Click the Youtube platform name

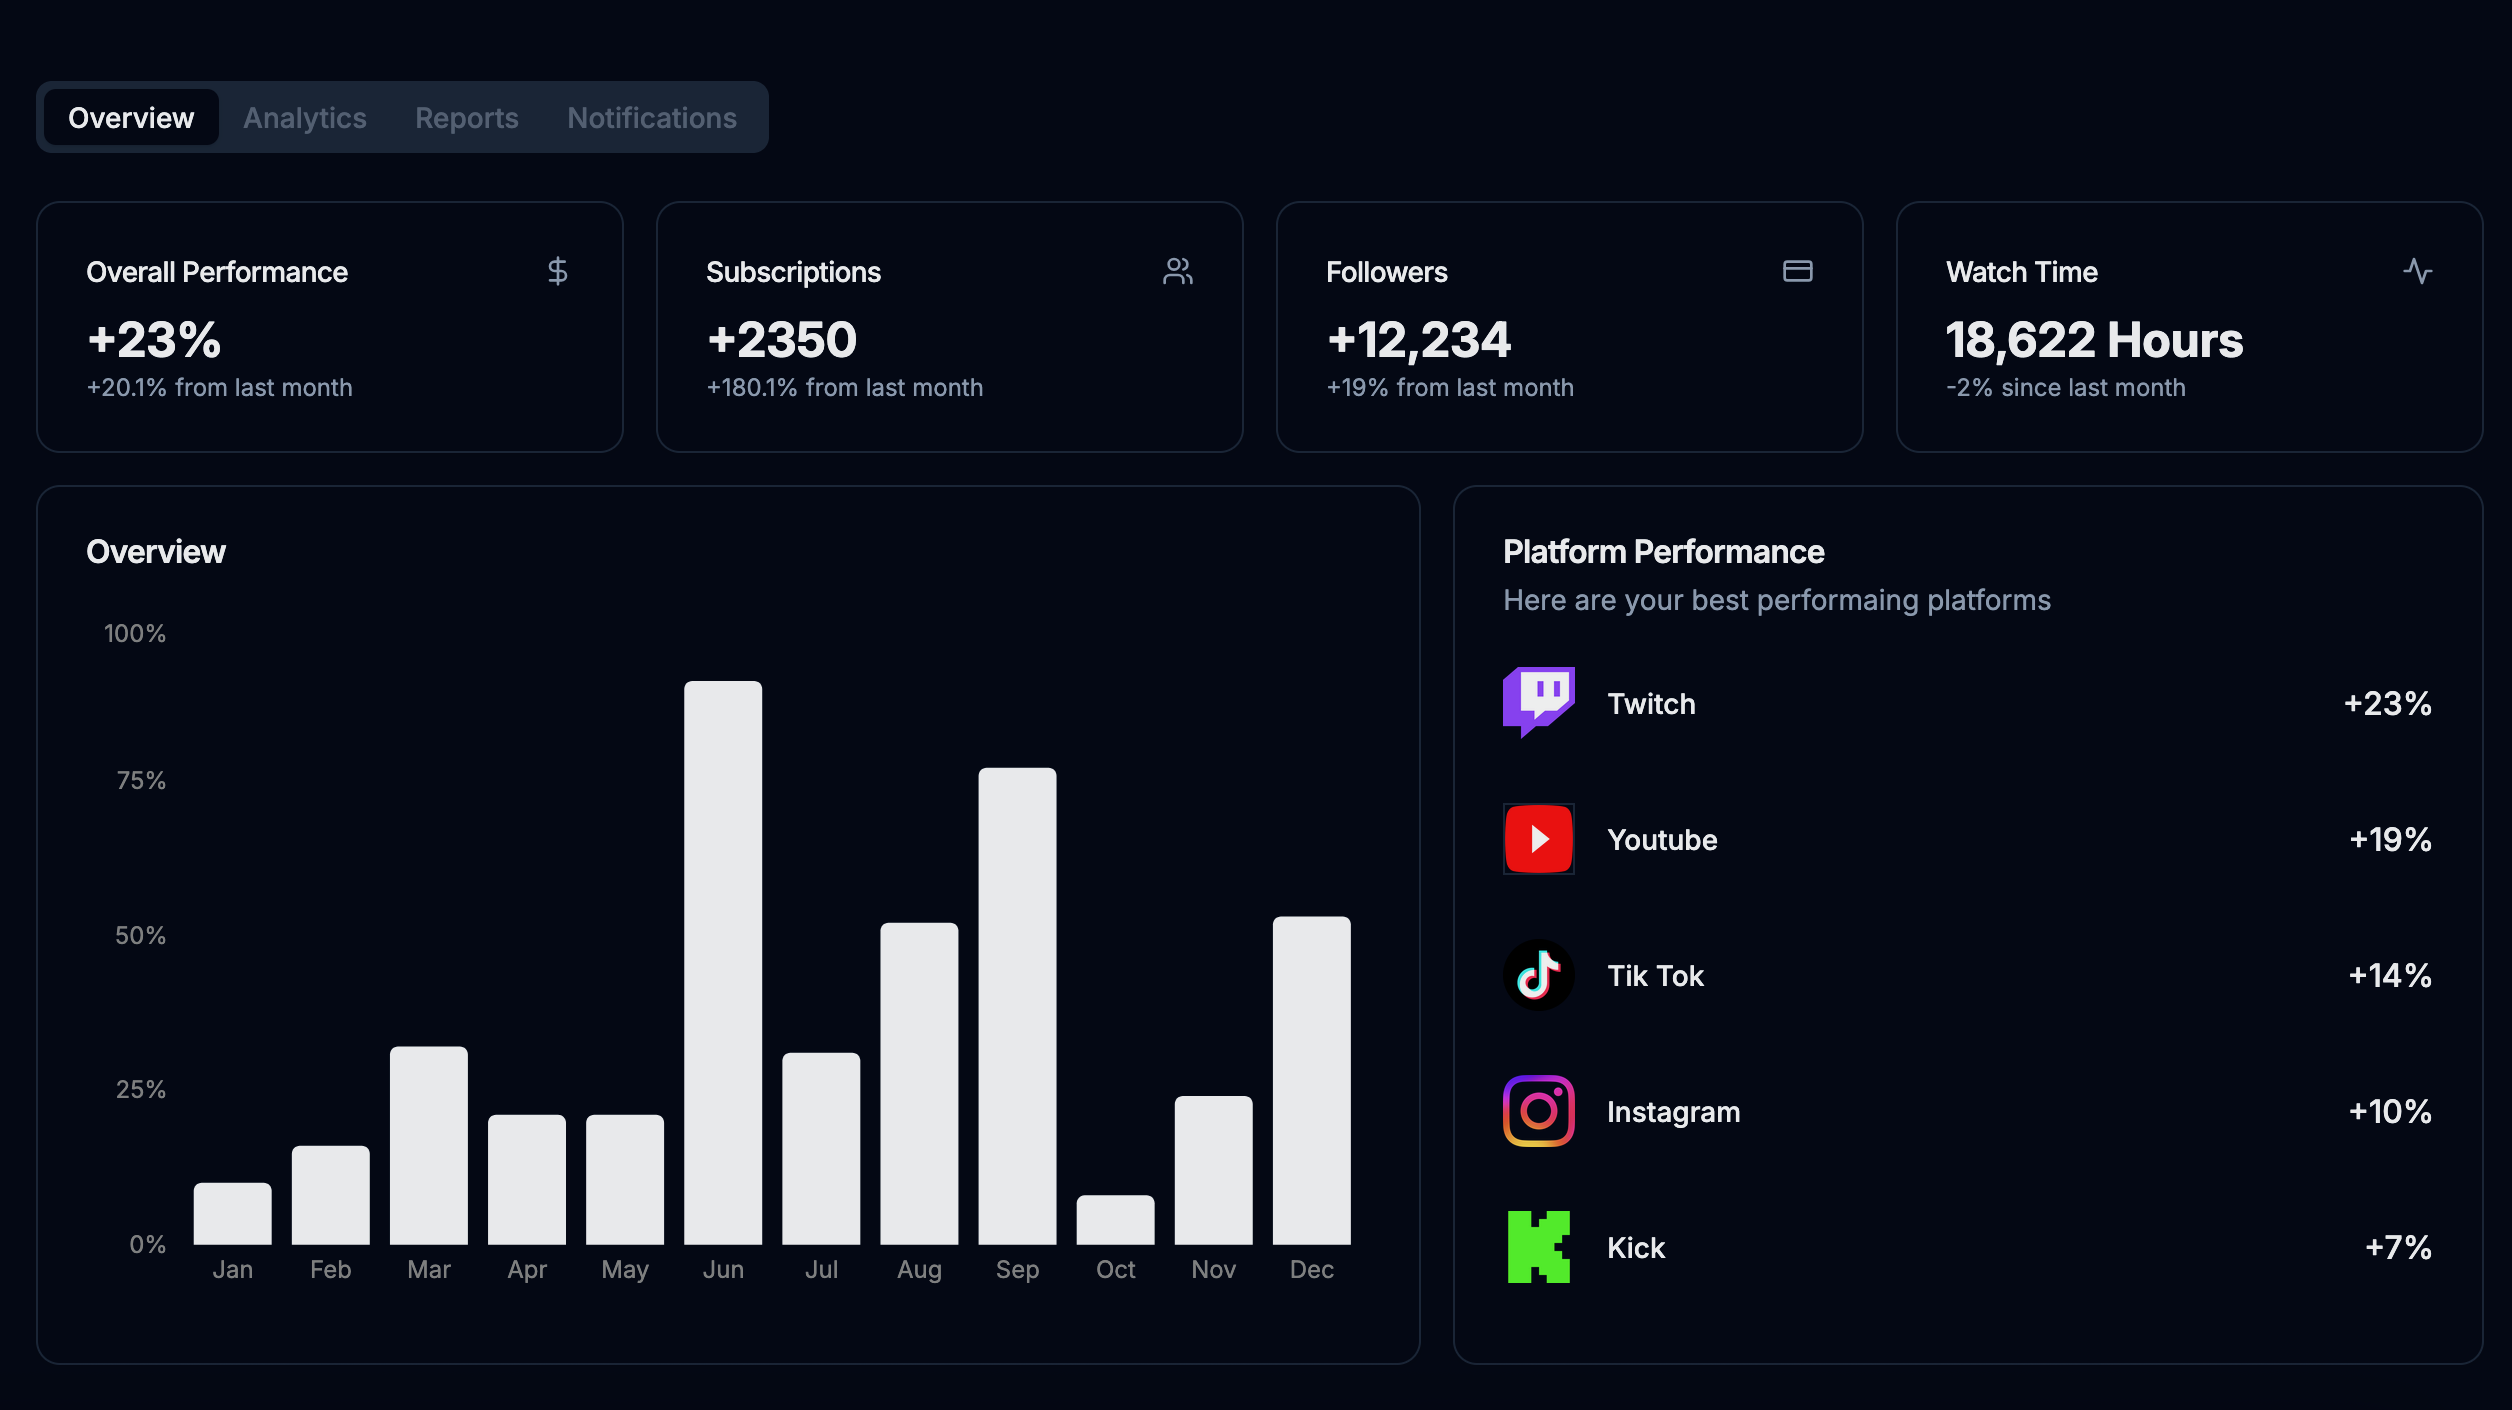pos(1662,840)
